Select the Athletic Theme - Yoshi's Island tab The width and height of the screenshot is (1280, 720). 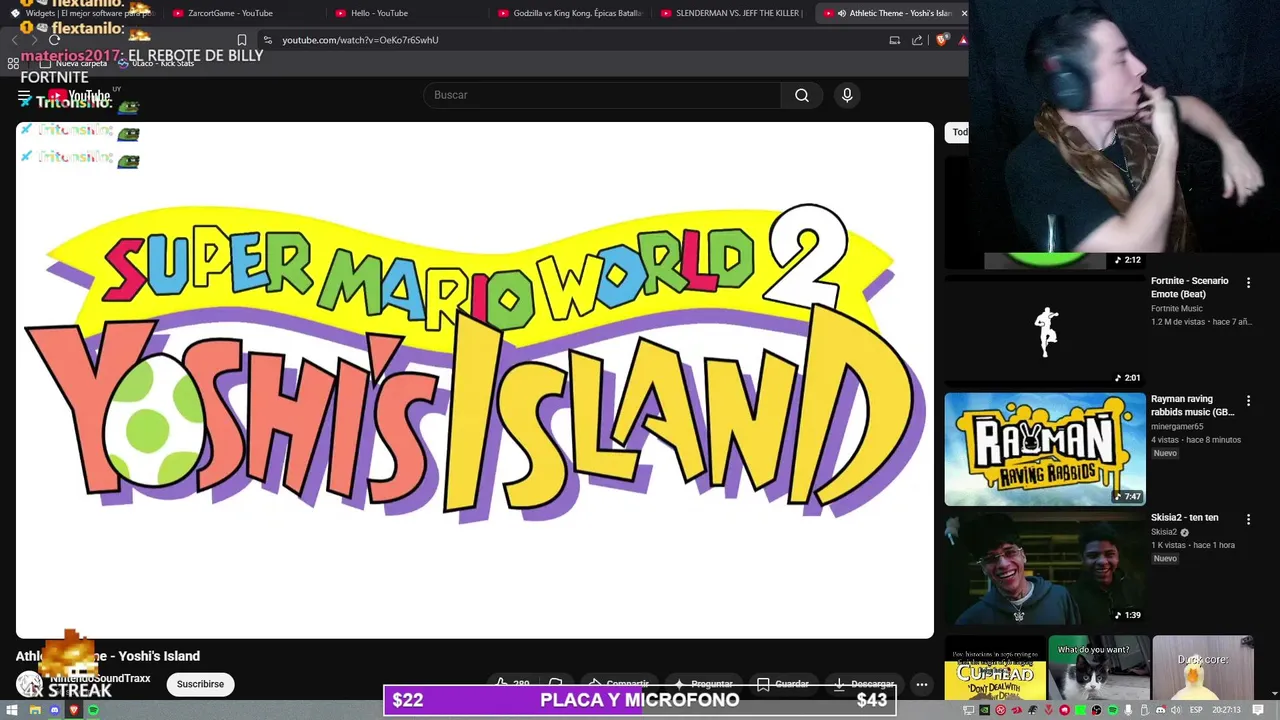(890, 13)
